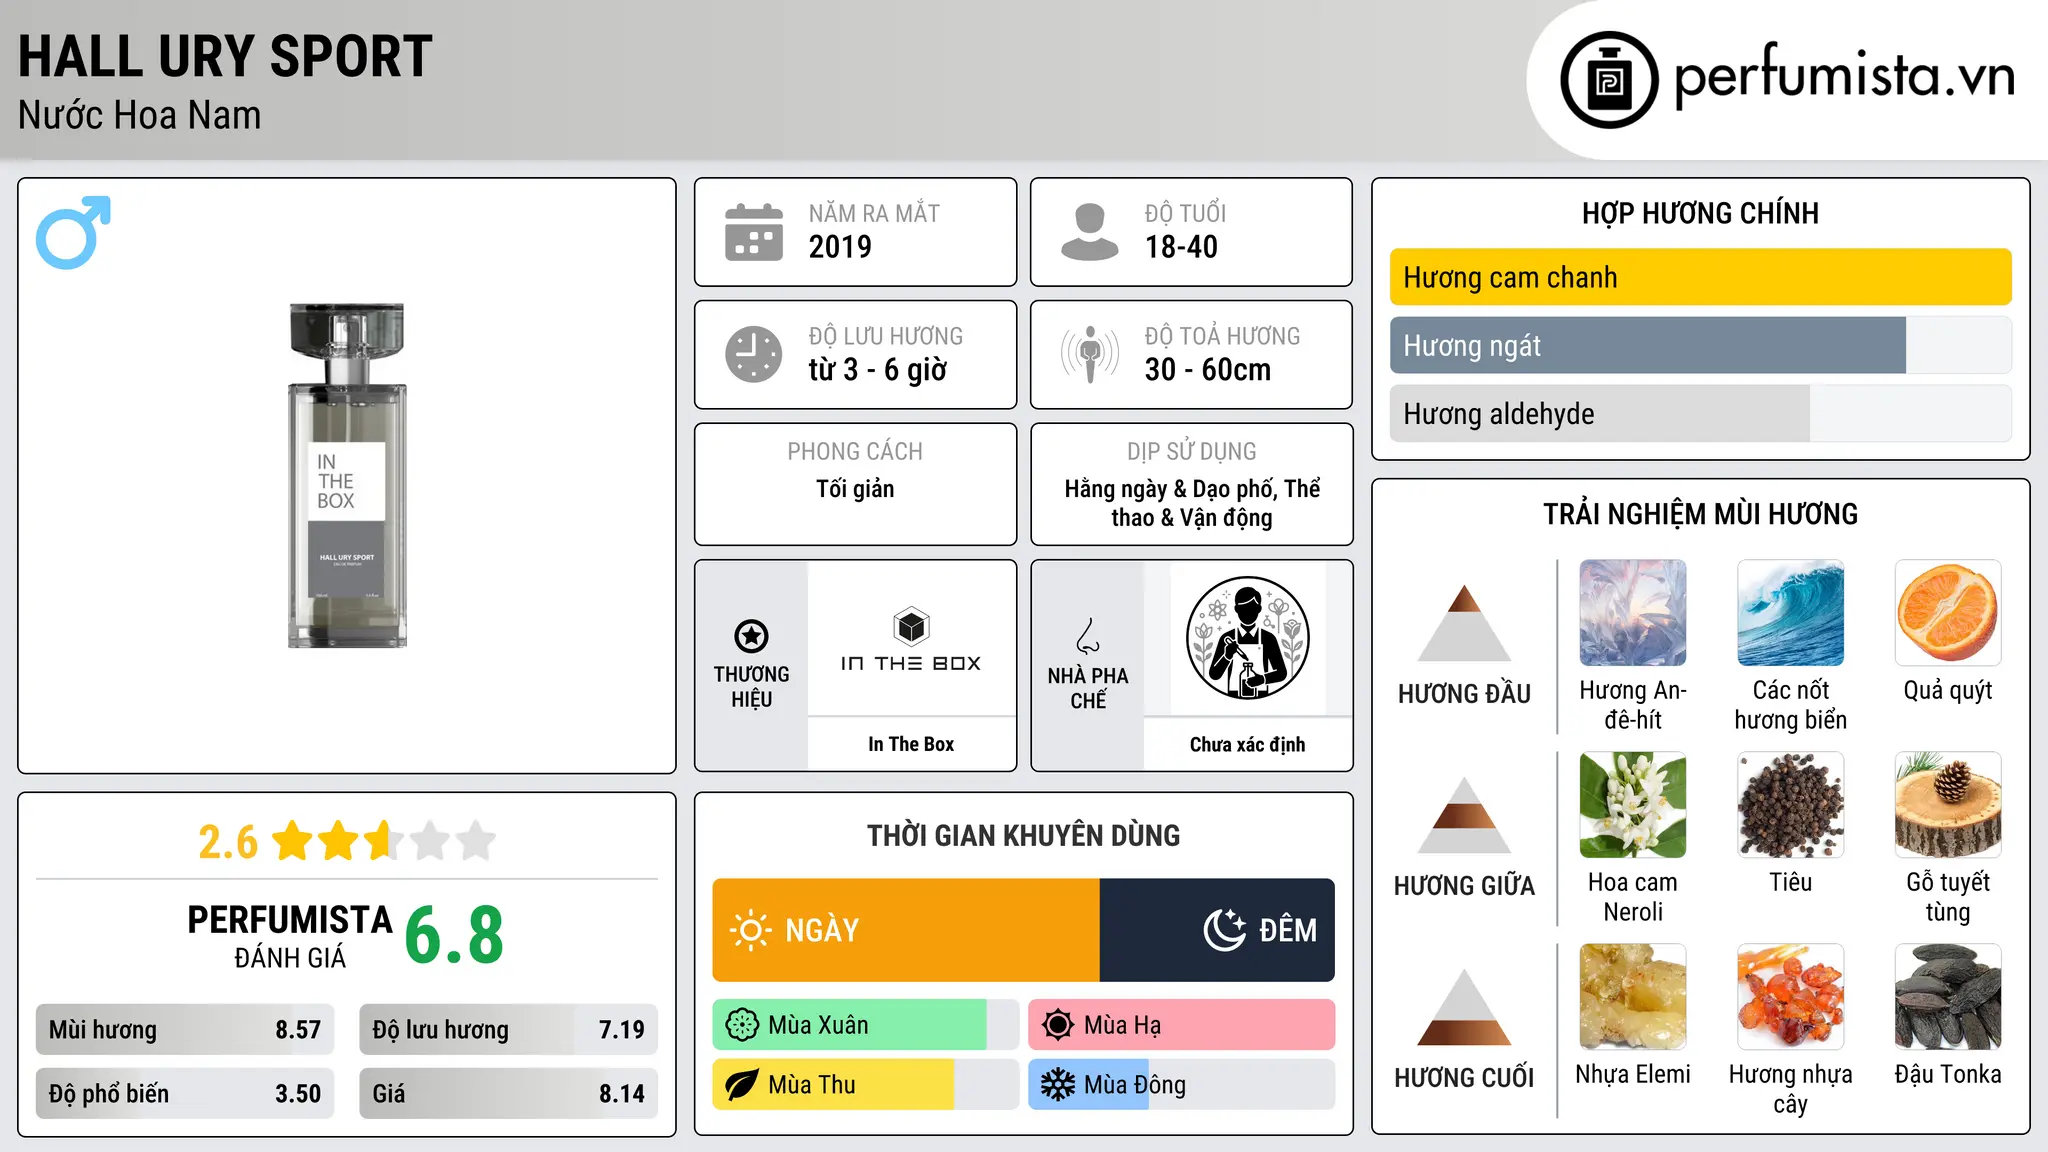Viewport: 2048px width, 1152px height.
Task: Click the release year 2019 value
Action: [x=840, y=247]
